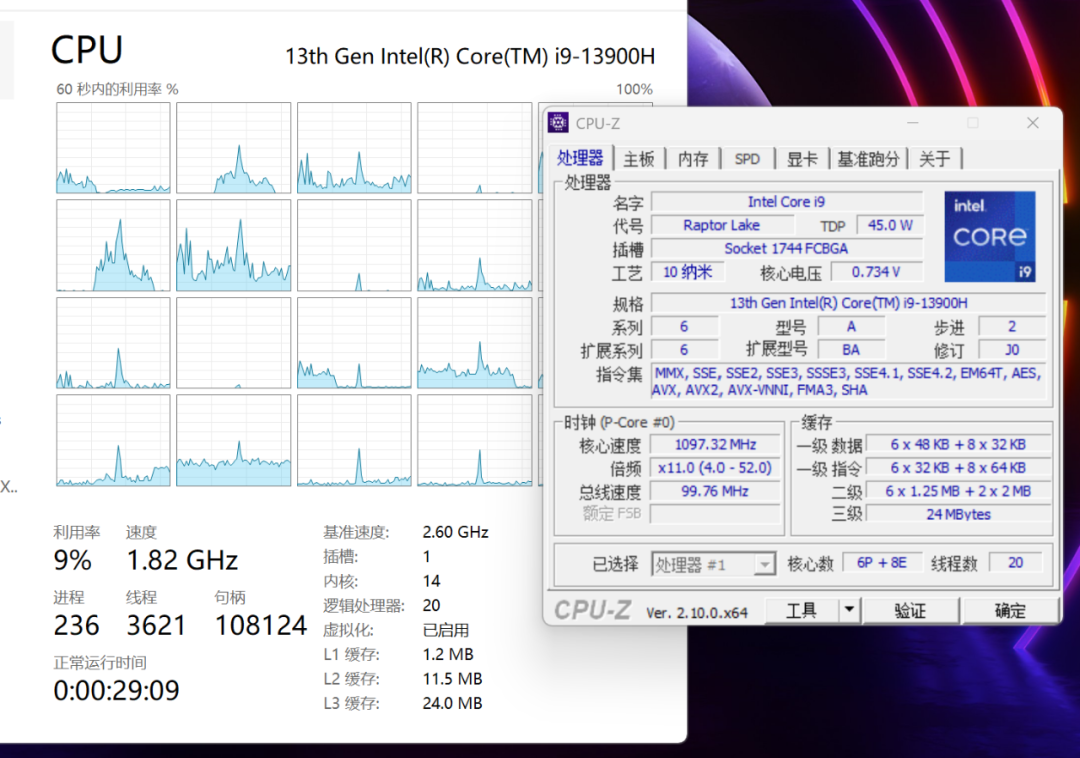
Task: Click the 核心速度 value 1097.32 MHz
Action: (x=715, y=445)
